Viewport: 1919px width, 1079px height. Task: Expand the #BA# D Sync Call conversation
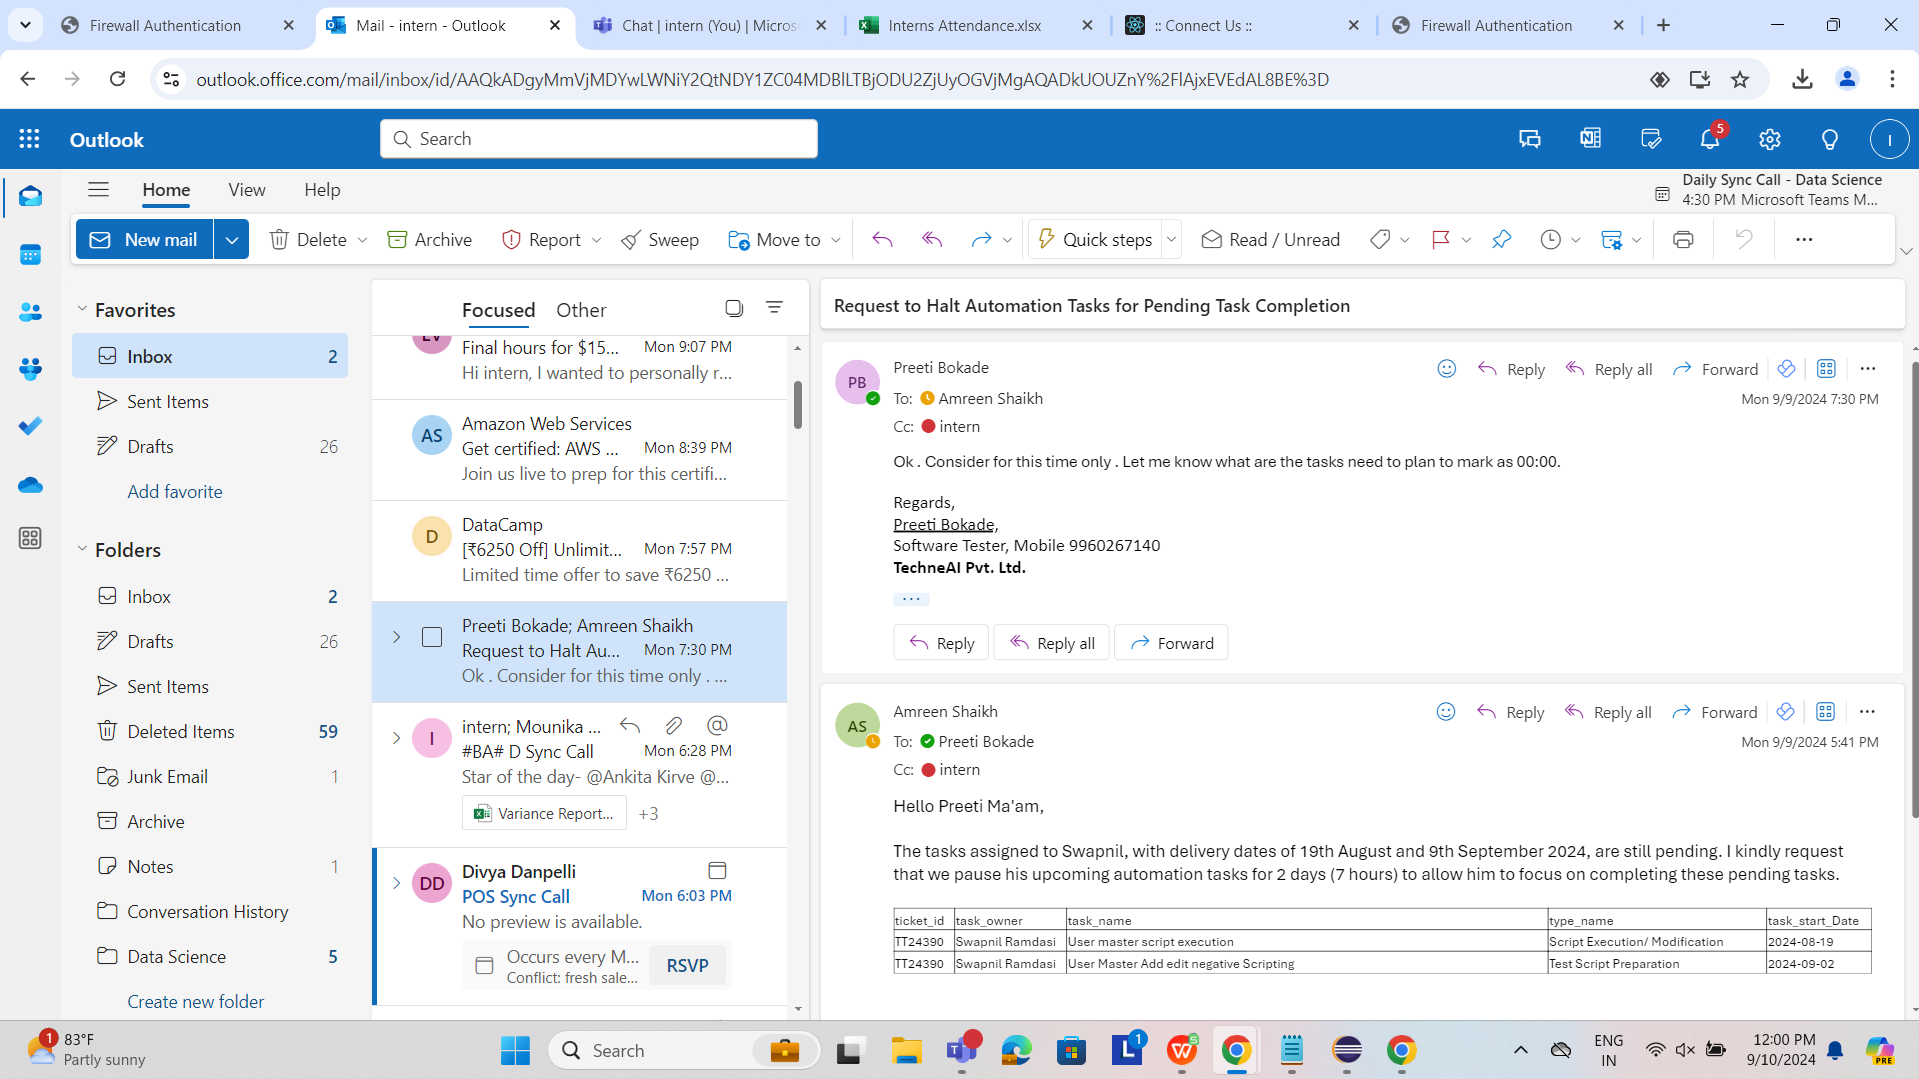click(x=396, y=738)
